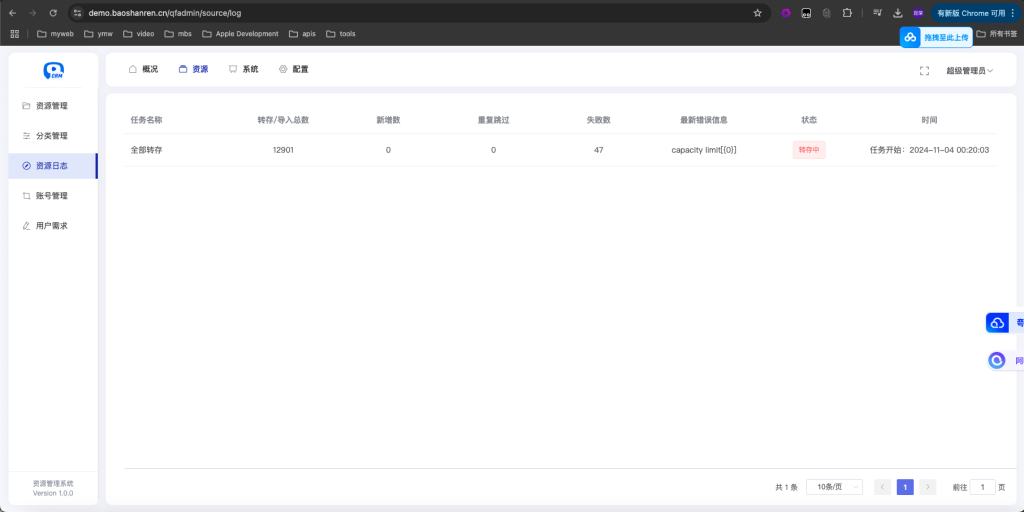Open the 超级管理员 user dropdown

click(x=969, y=71)
